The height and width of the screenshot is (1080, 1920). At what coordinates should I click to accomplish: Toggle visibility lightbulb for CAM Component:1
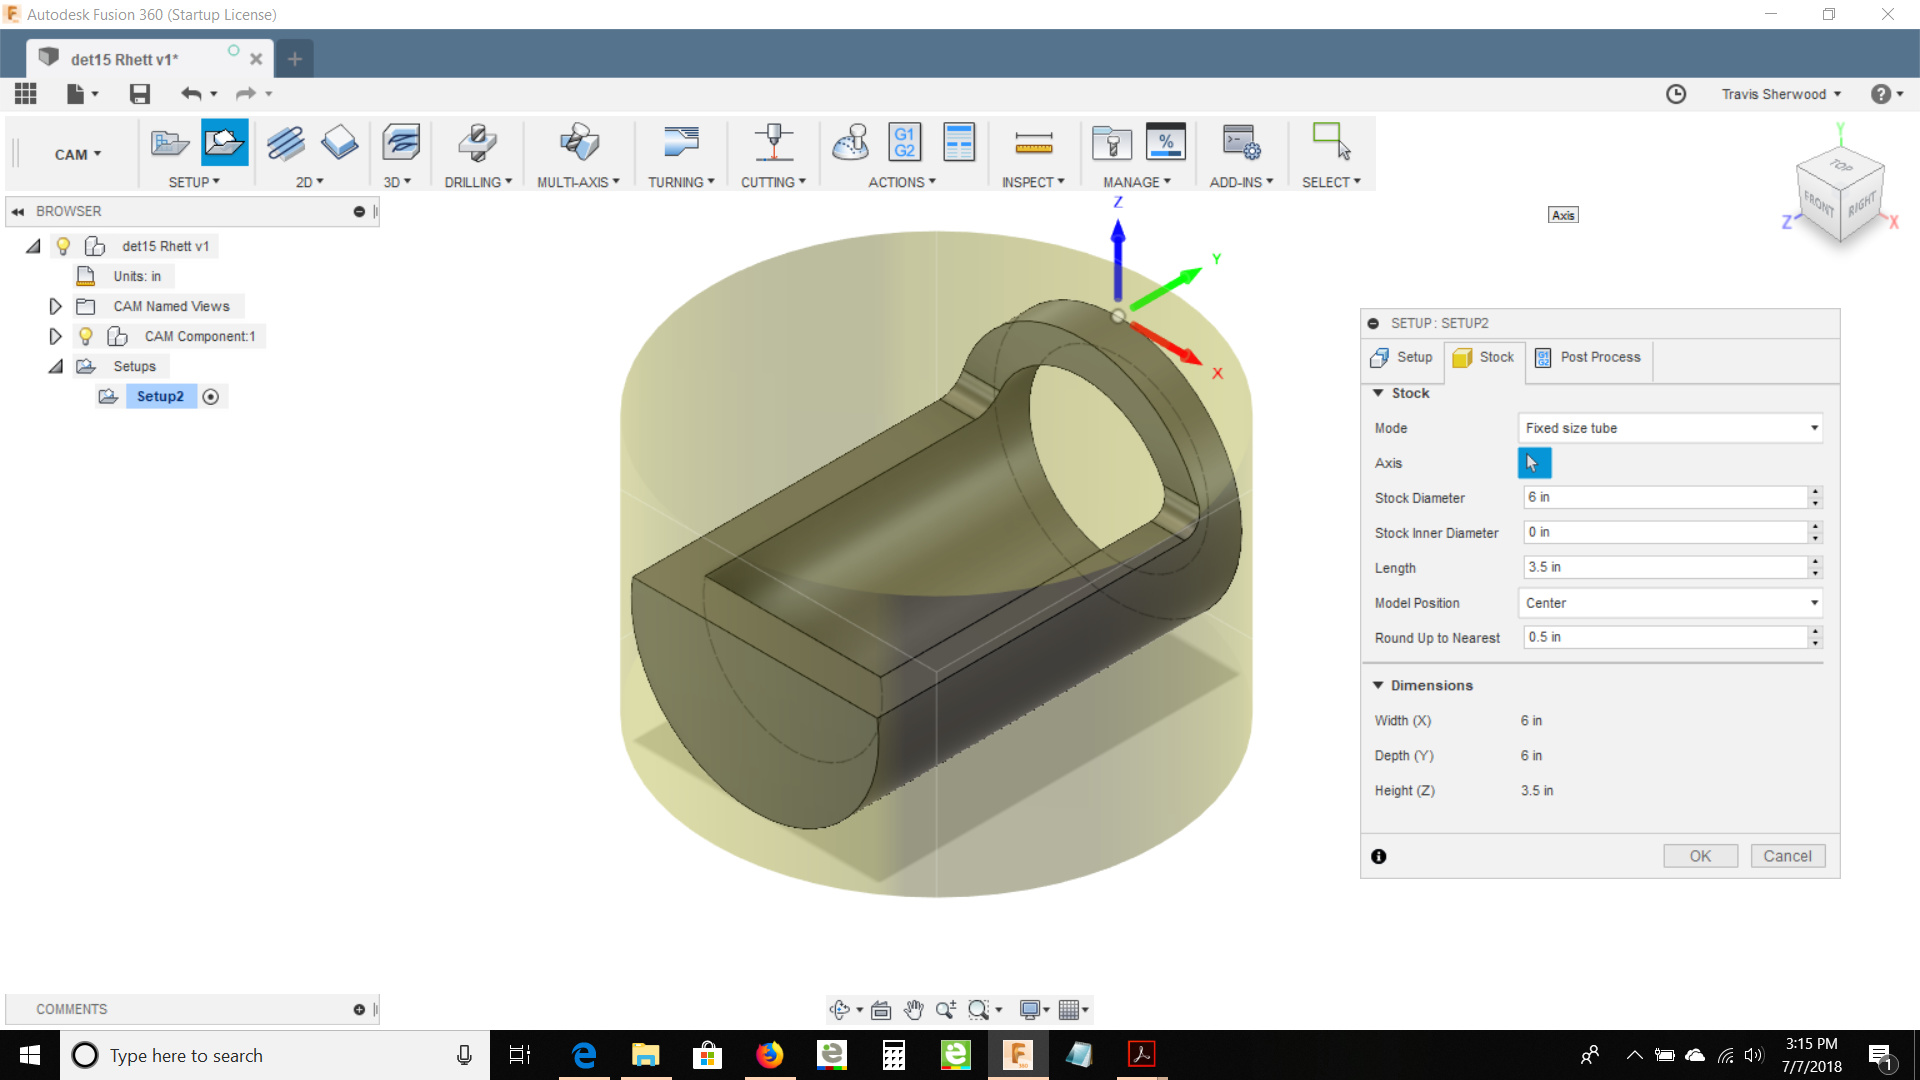(x=86, y=336)
